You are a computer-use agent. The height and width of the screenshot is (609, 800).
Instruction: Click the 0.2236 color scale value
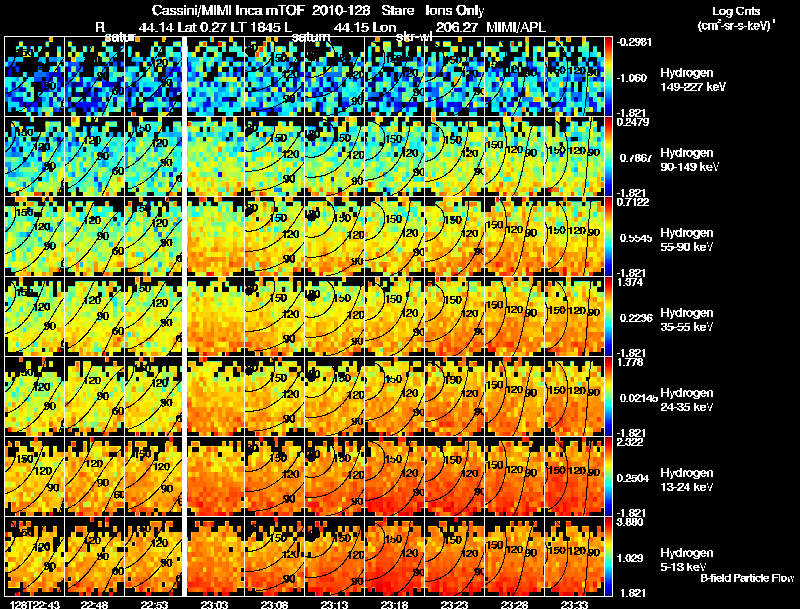pos(635,318)
